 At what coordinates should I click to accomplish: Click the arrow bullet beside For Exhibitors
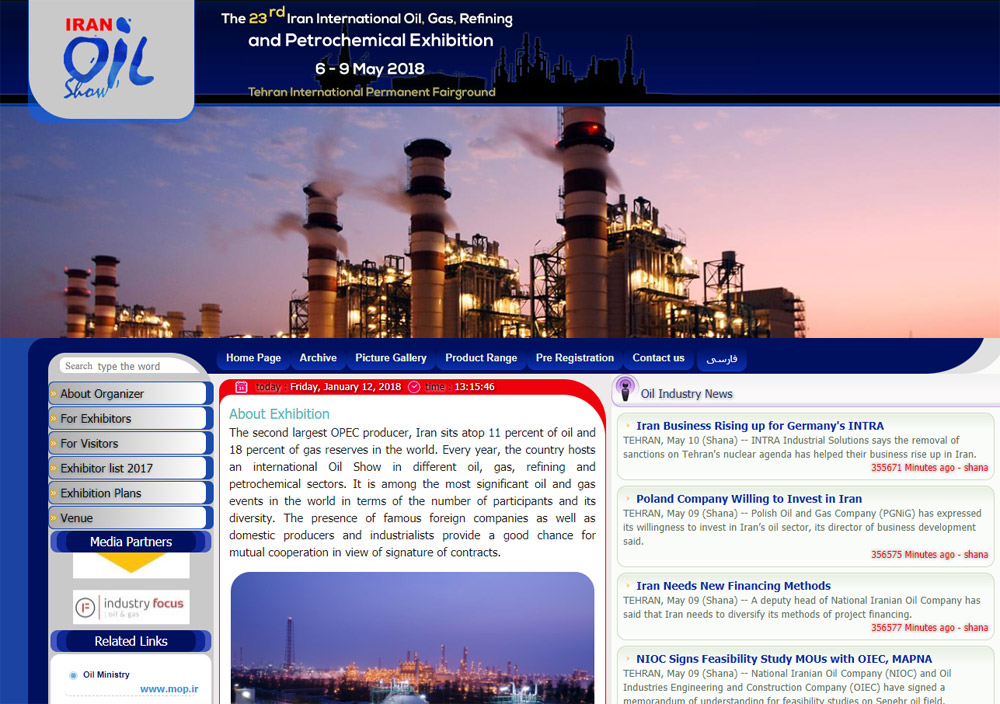tap(54, 418)
